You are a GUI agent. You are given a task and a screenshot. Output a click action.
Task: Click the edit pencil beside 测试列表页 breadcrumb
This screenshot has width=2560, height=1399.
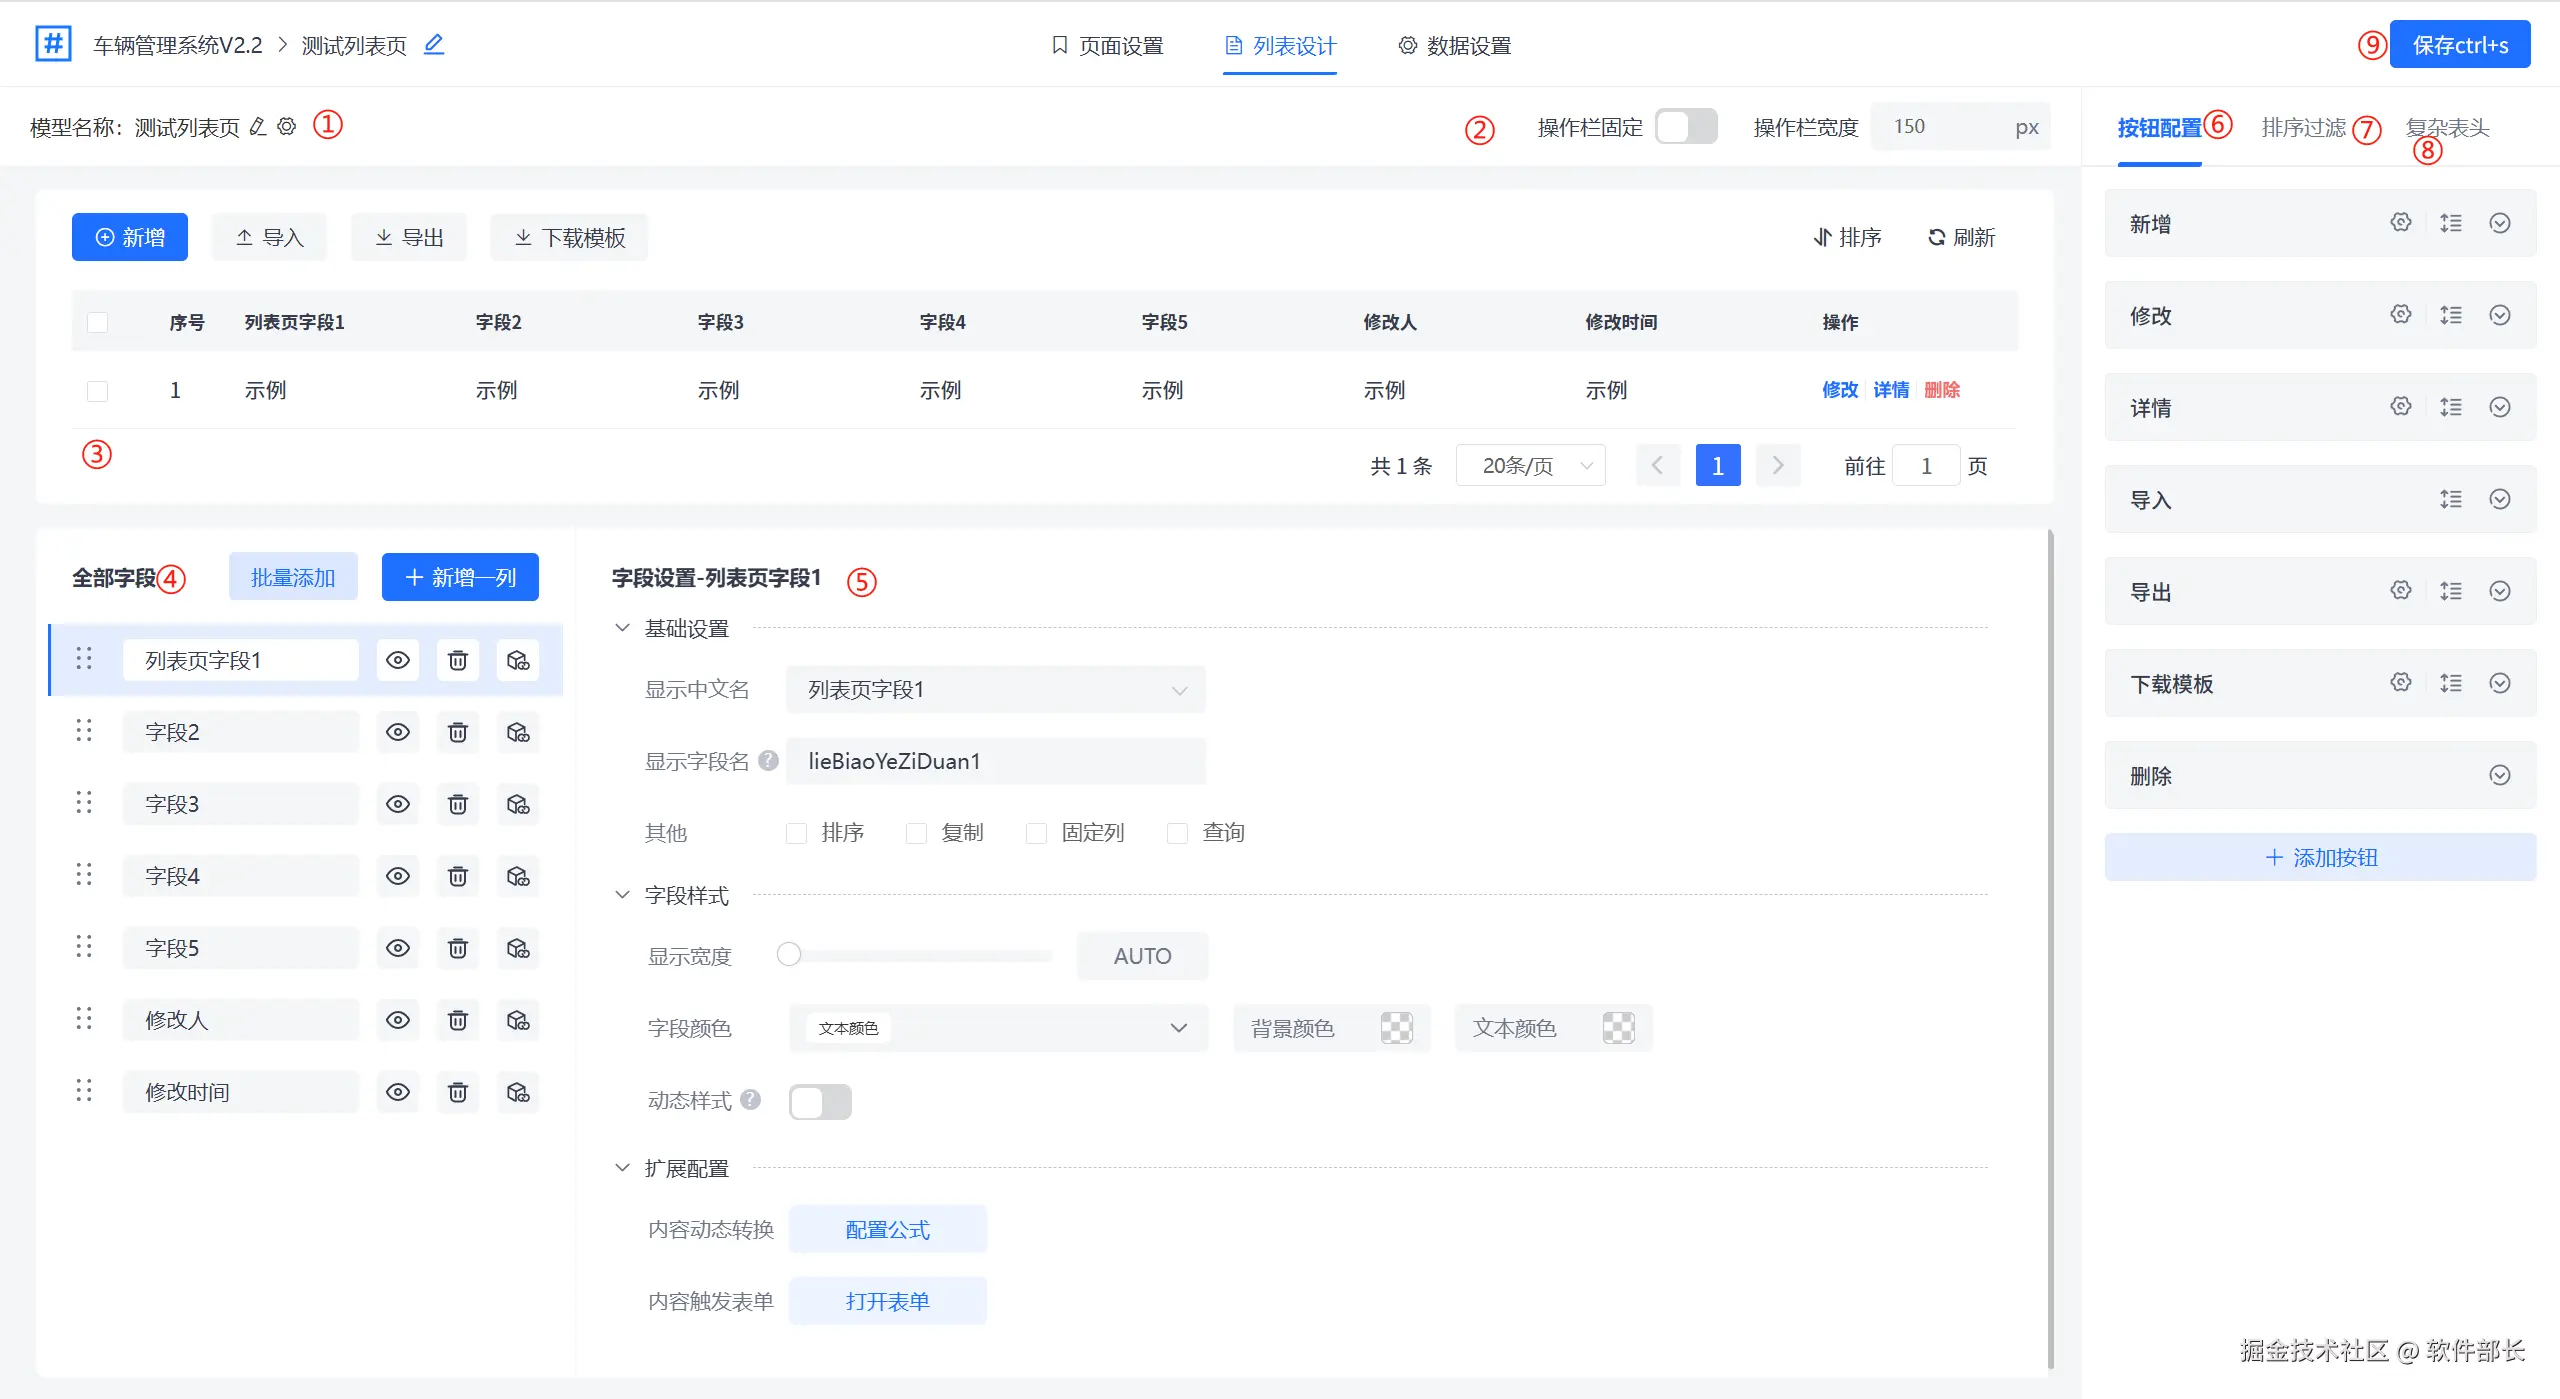click(433, 45)
